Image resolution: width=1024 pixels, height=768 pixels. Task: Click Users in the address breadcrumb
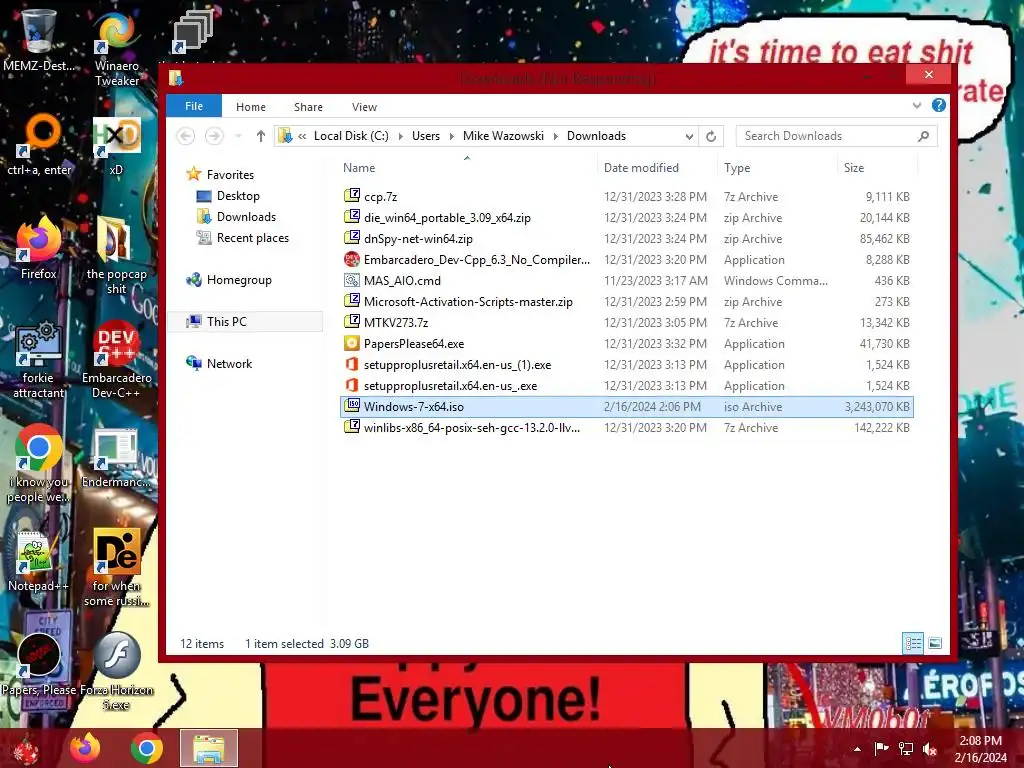tap(426, 136)
